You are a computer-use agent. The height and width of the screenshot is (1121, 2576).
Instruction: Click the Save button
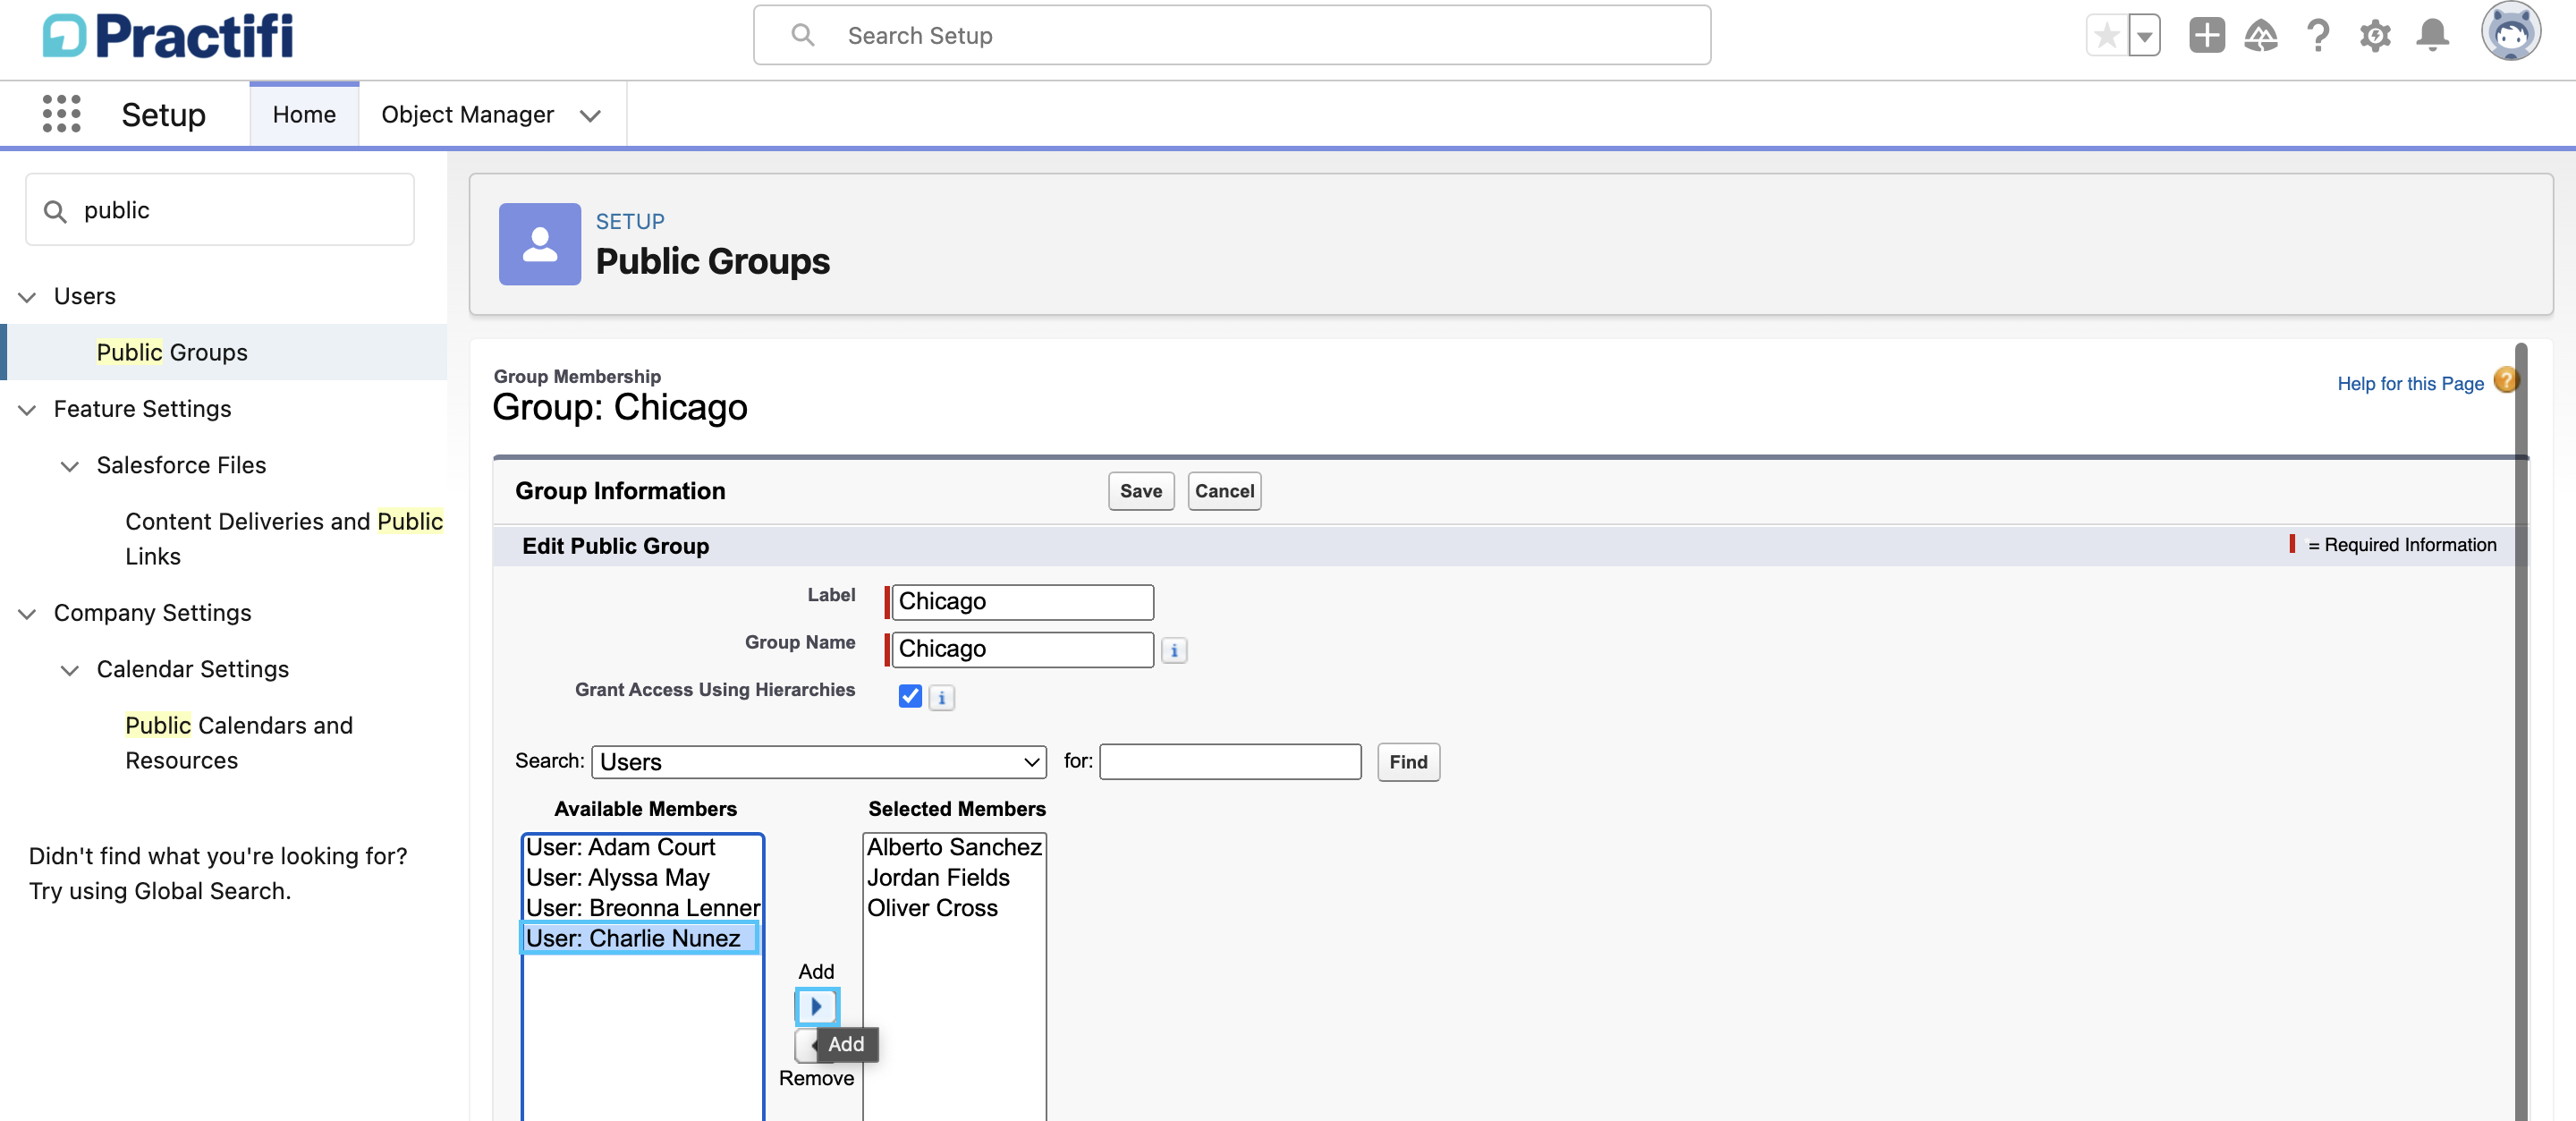[1140, 491]
